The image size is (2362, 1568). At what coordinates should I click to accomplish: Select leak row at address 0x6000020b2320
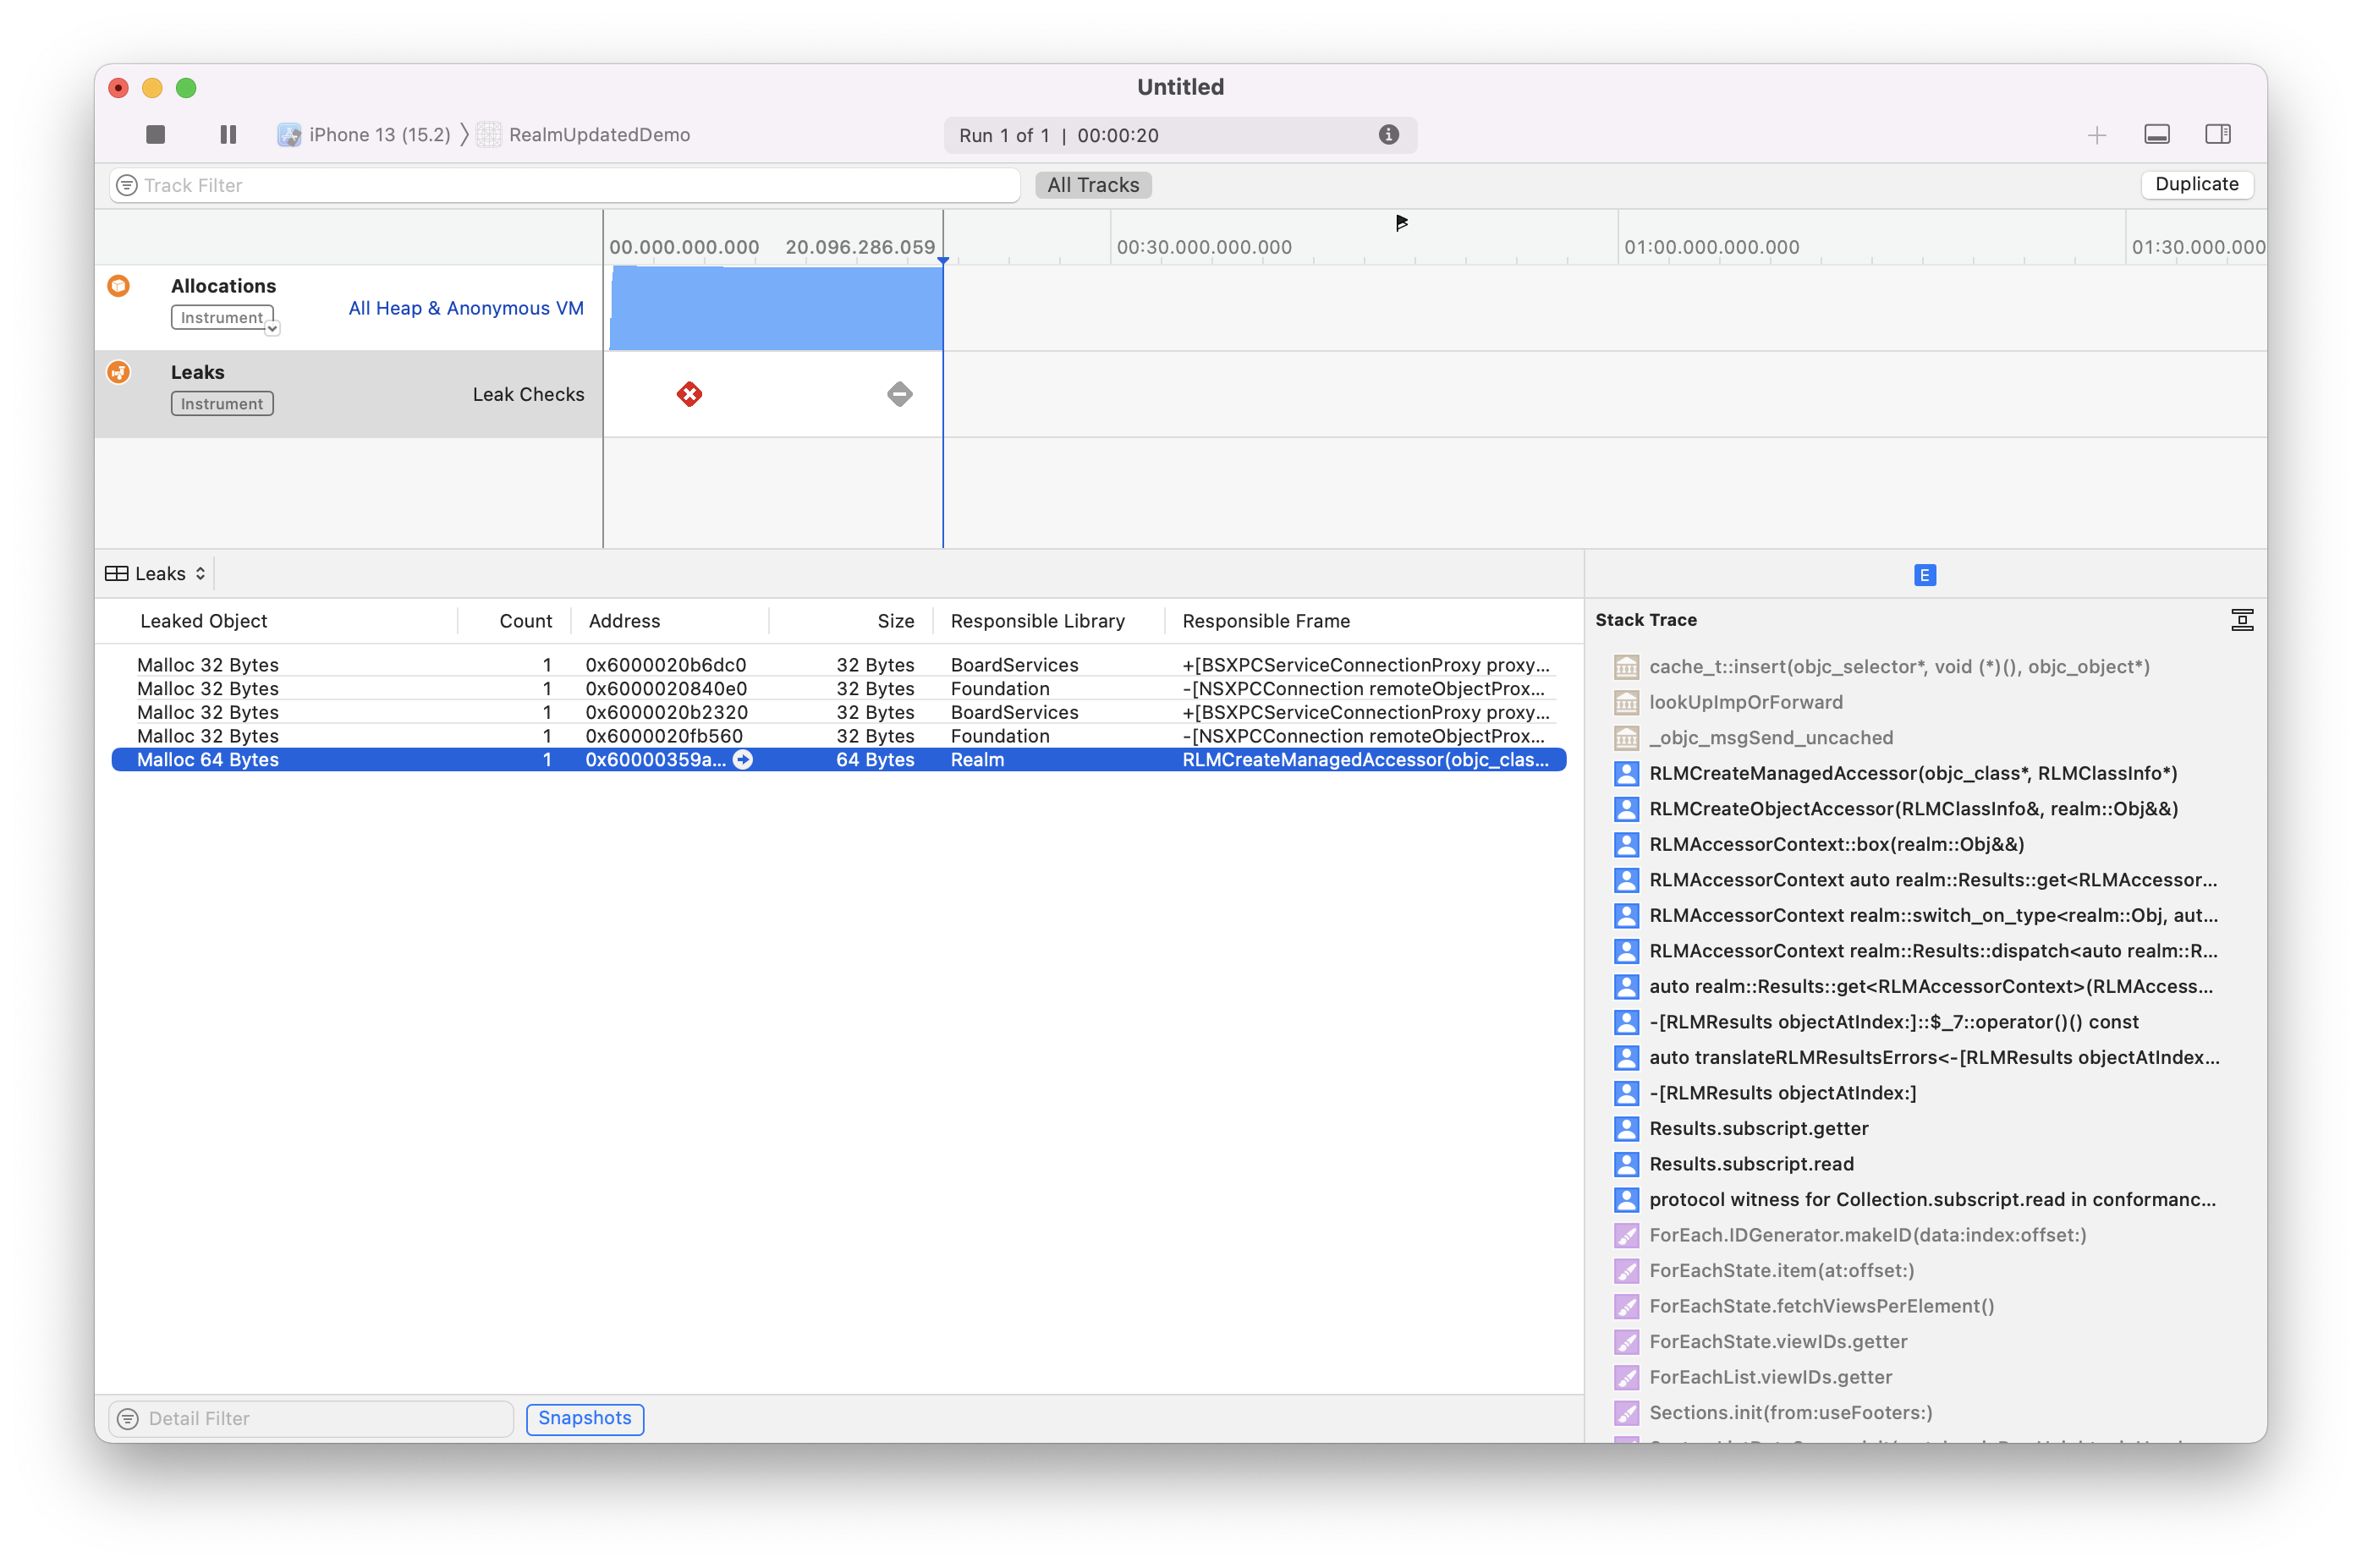(838, 712)
